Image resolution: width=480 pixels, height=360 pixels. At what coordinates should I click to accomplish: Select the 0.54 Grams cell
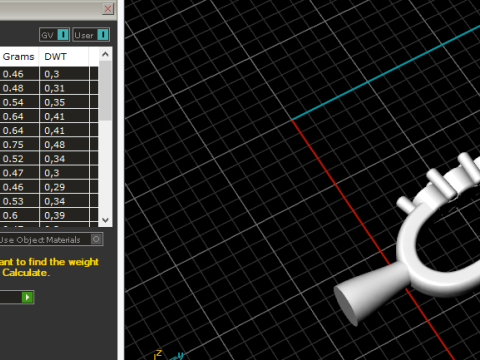click(19, 102)
